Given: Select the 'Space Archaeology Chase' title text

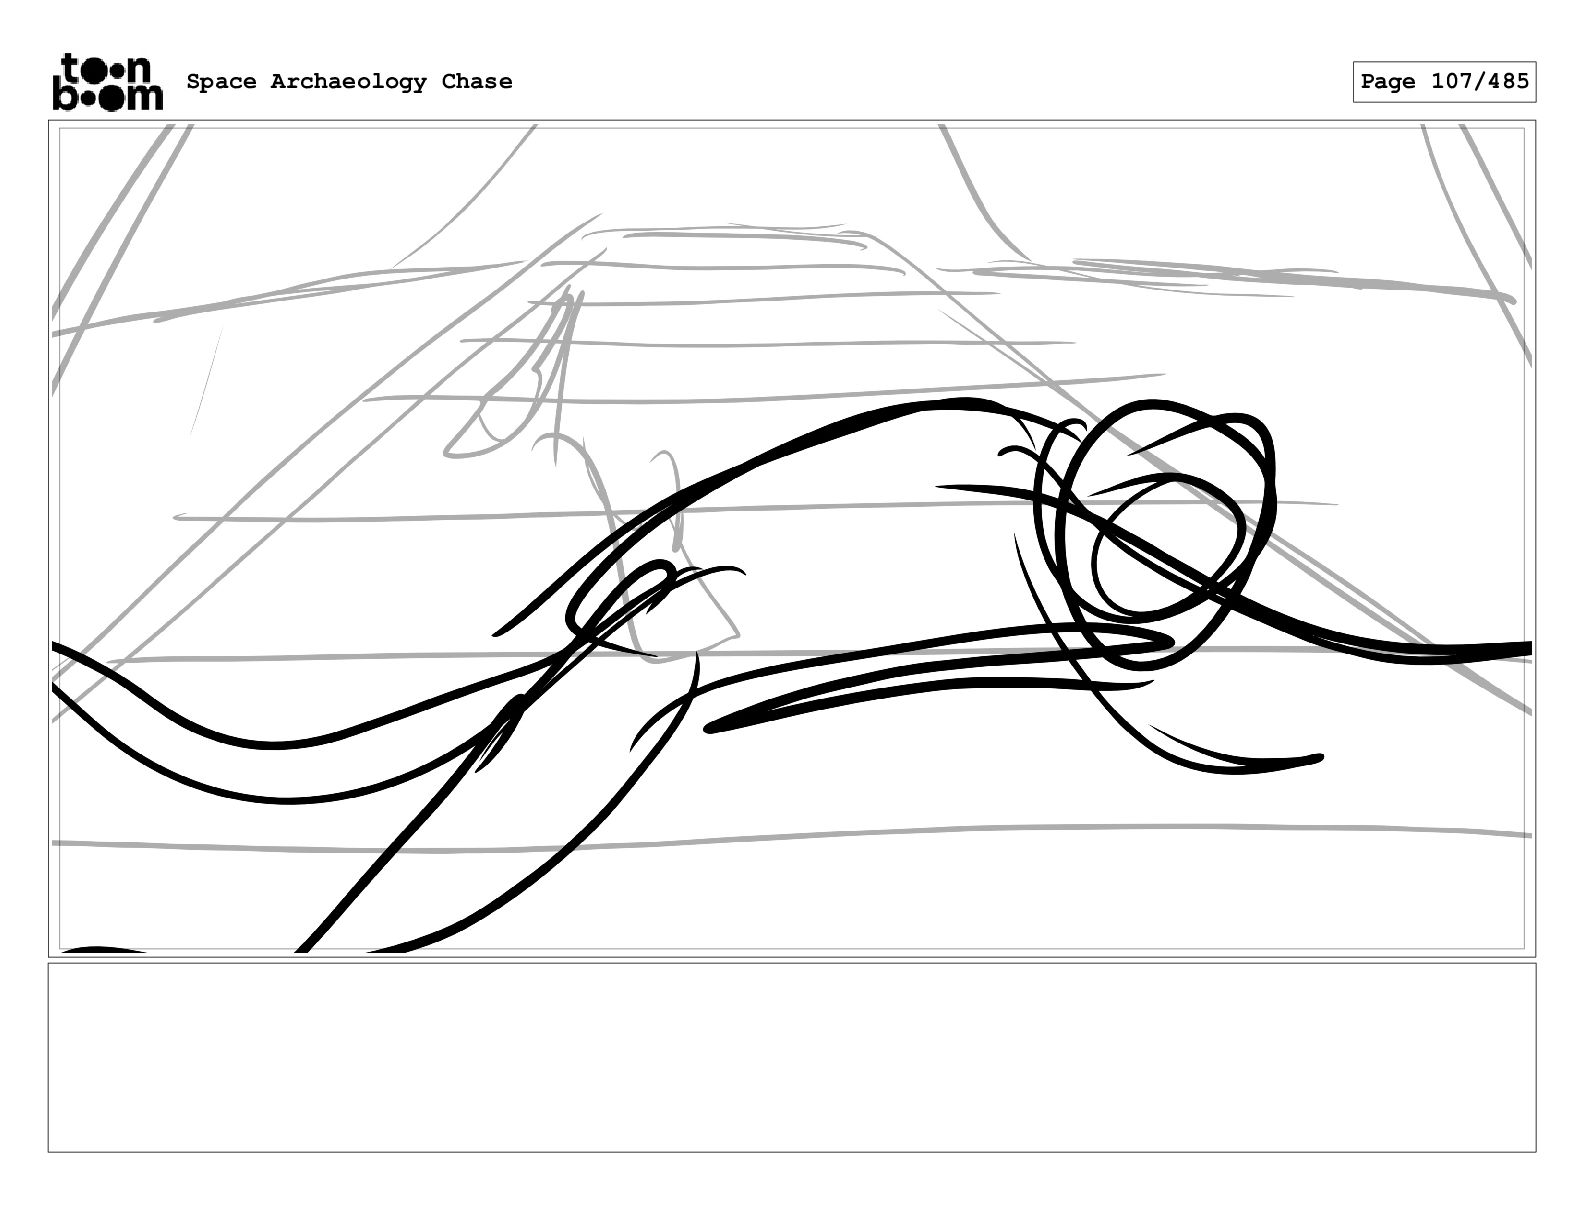Looking at the screenshot, I should (349, 82).
